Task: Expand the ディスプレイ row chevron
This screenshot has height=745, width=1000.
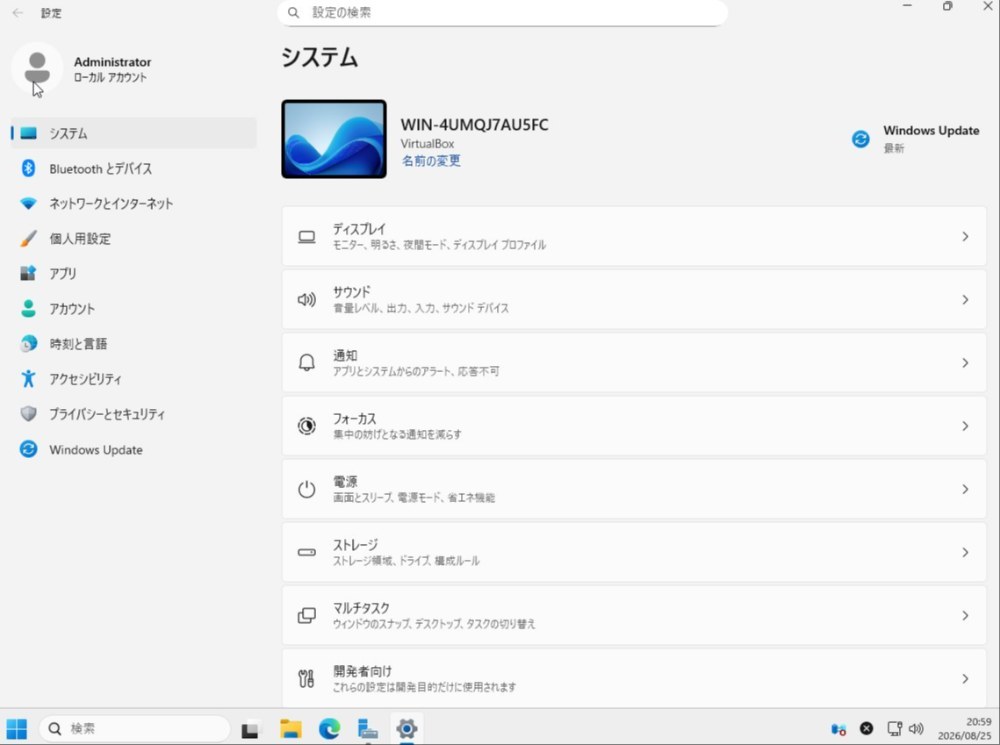Action: click(965, 237)
